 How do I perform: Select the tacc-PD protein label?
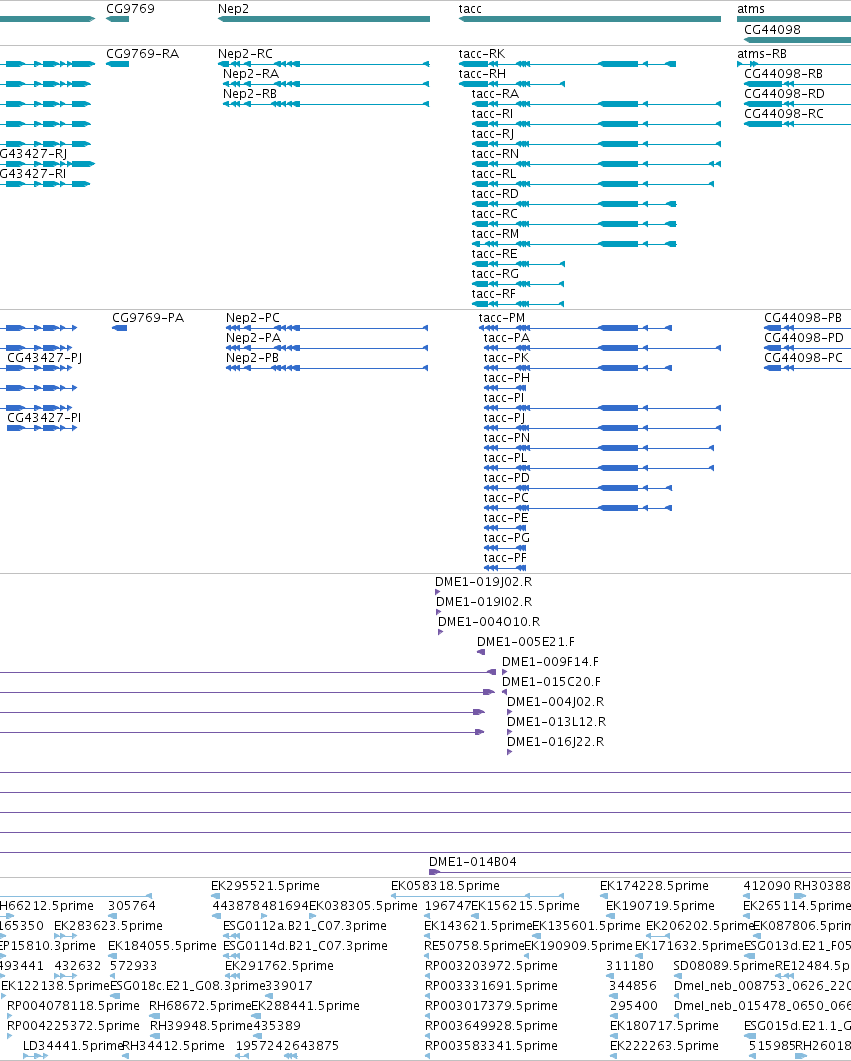(507, 478)
